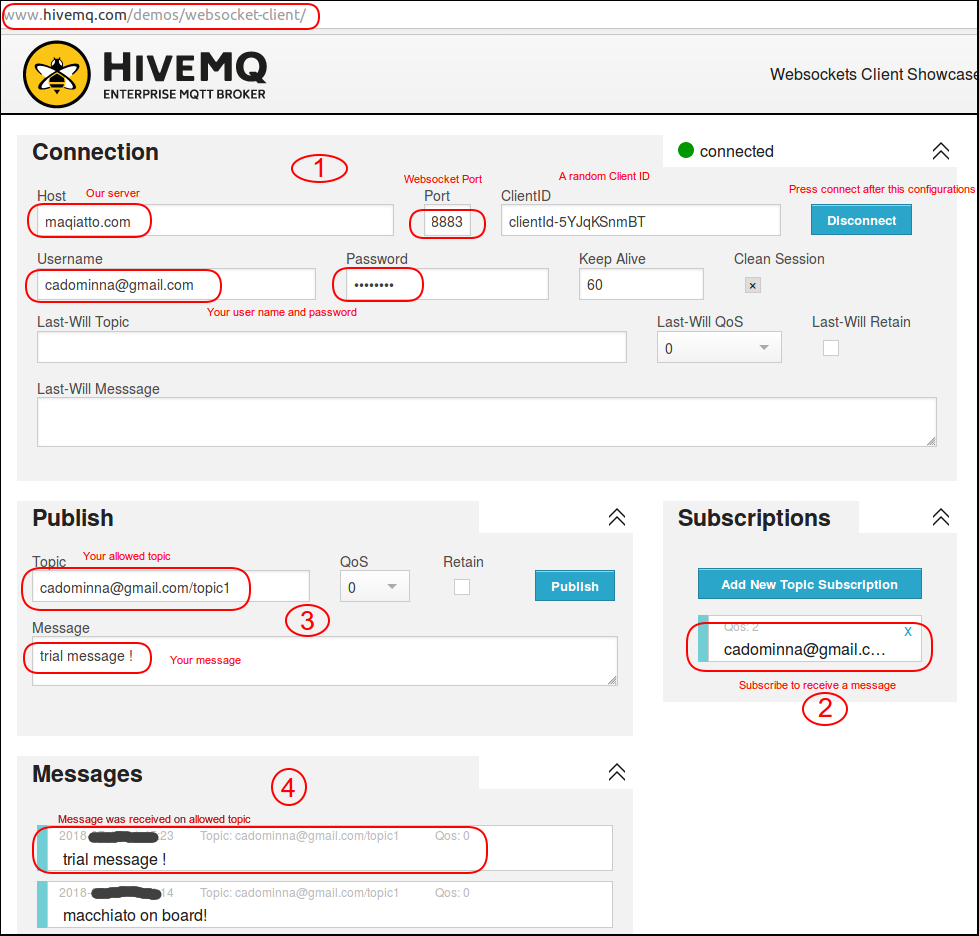Click the ClientID input field

point(641,220)
